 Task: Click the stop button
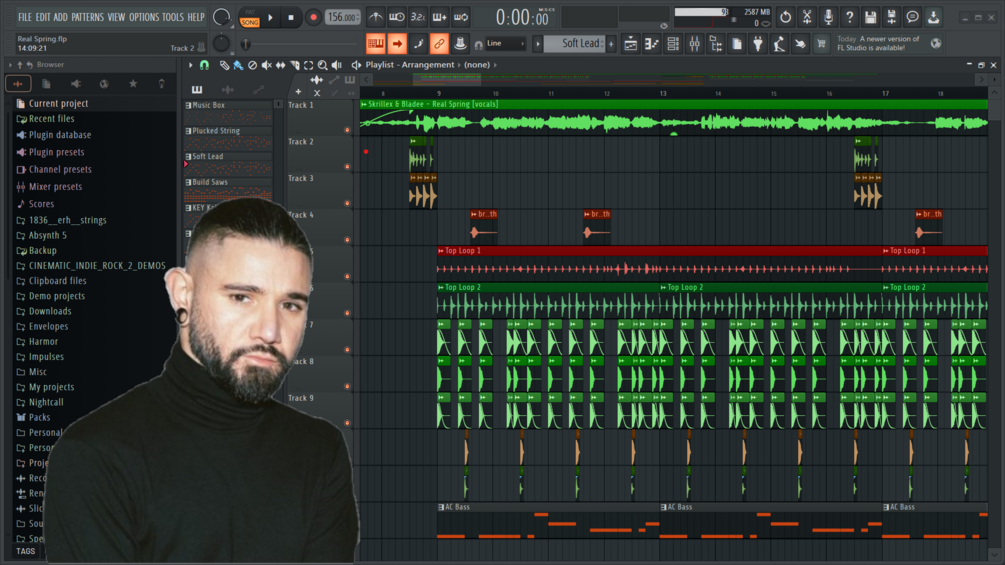coord(291,17)
